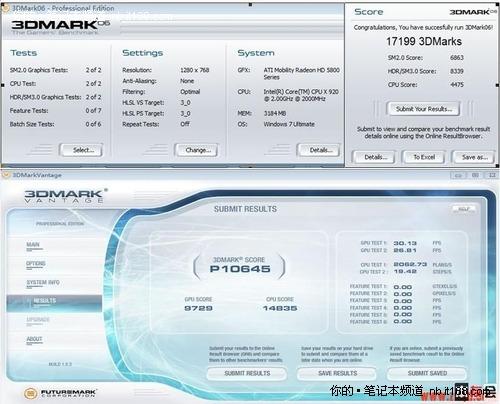Click SUBMIT RESULTS button in Vantage
This screenshot has height=404, width=500.
[247, 373]
